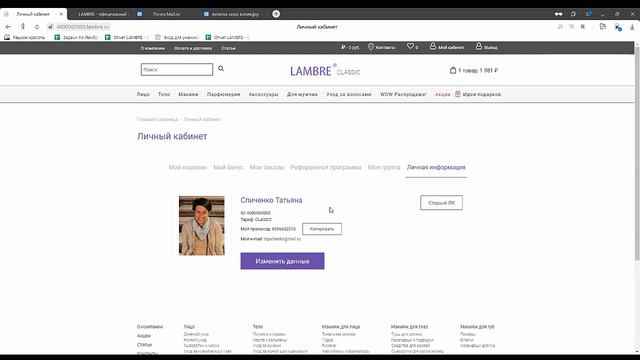Open the 'Аксессуары' category menu
The image size is (640, 360).
coord(263,94)
